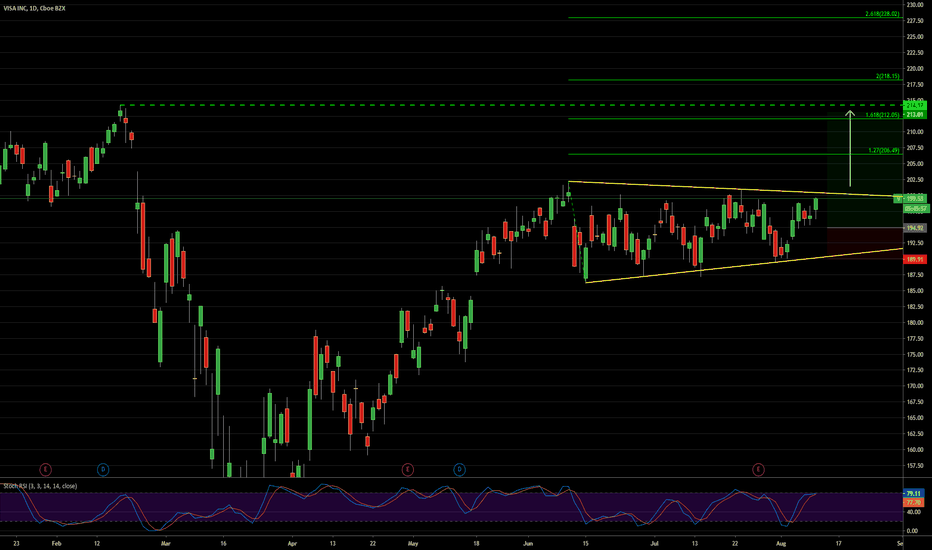Select the dashed green horizontal resistance line
The width and height of the screenshot is (932, 550).
[511, 105]
